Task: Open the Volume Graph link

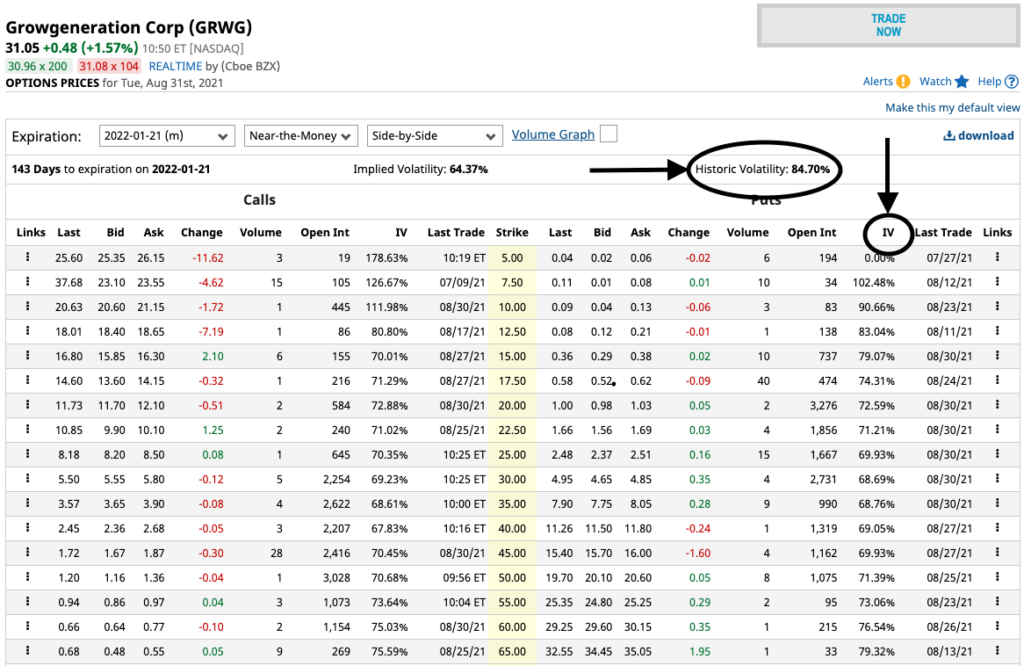Action: coord(553,135)
